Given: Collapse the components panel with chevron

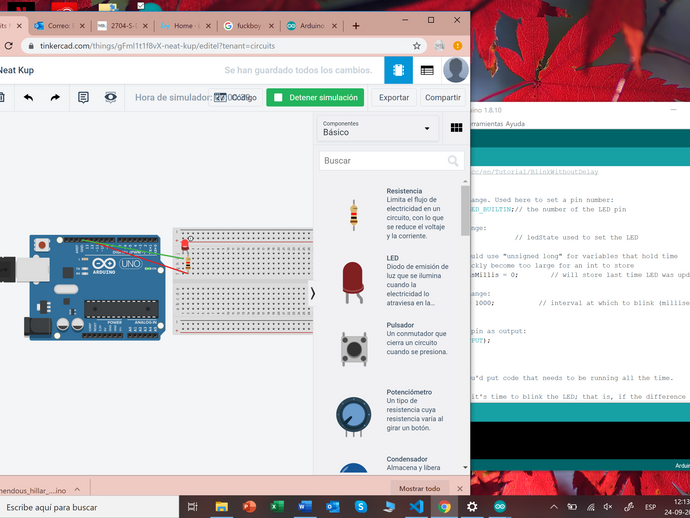Looking at the screenshot, I should coord(312,293).
